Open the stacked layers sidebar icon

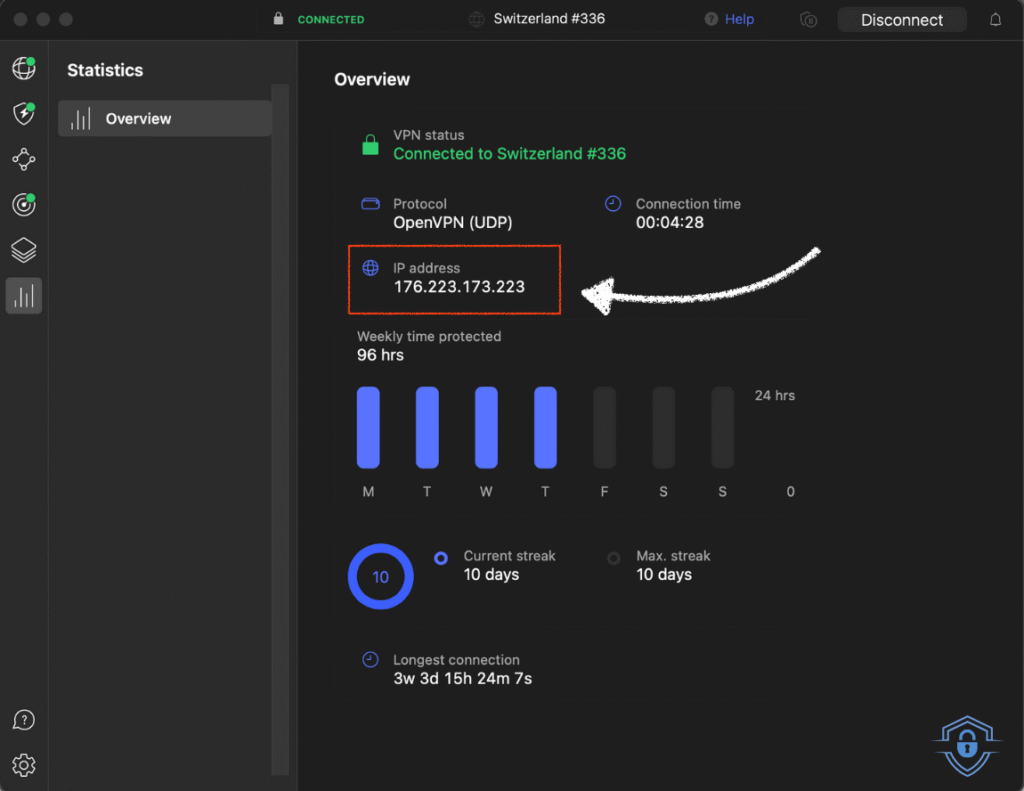coord(24,250)
